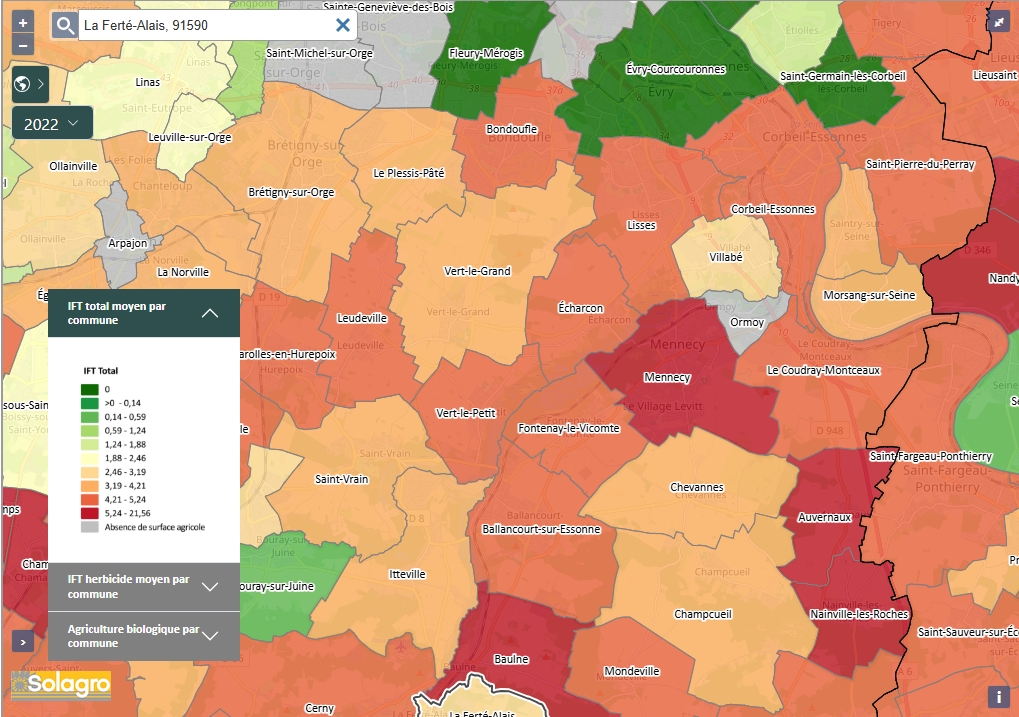Click the dark red 5,24 - 21,56 swatch
The image size is (1019, 717).
[90, 512]
